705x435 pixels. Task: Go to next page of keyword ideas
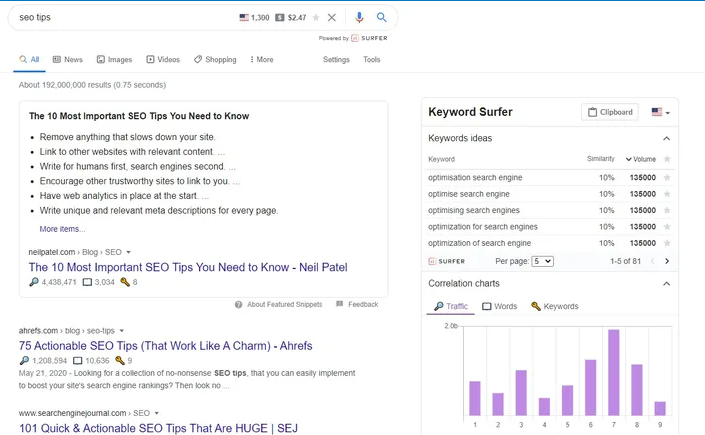click(667, 261)
